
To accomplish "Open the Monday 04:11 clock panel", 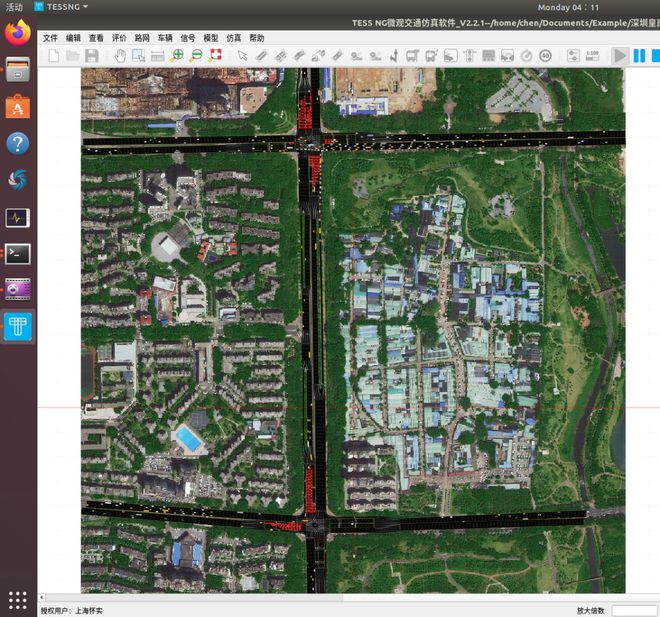I will 568,7.
